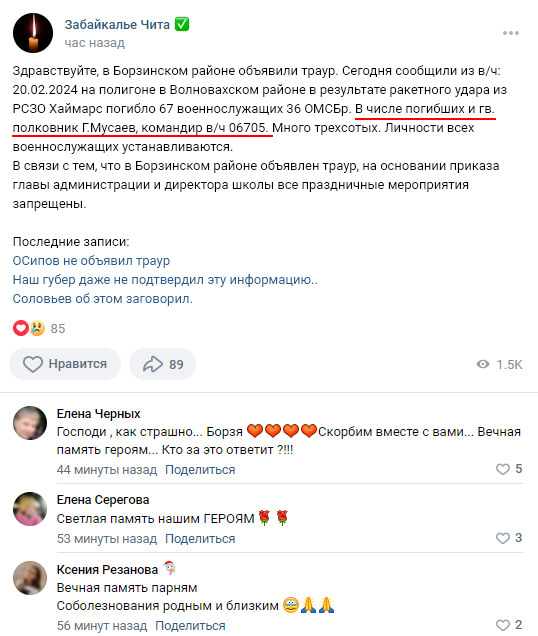The height and width of the screenshot is (636, 538).
Task: Open the Забайкалье Чита community page
Action: point(117,25)
